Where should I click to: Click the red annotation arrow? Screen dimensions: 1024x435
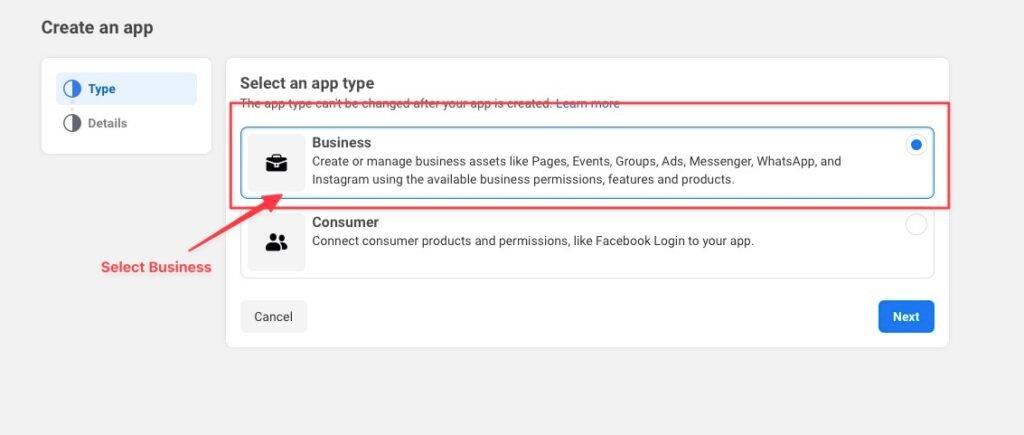[235, 222]
